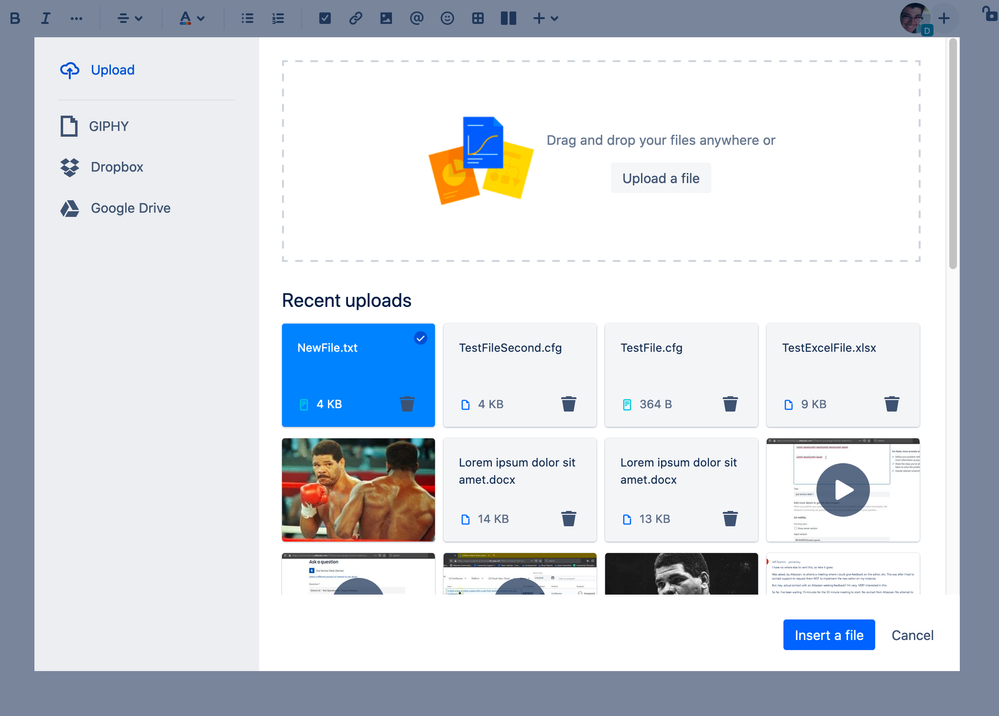Insert page layouts columns
999x716 pixels.
pyautogui.click(x=508, y=18)
